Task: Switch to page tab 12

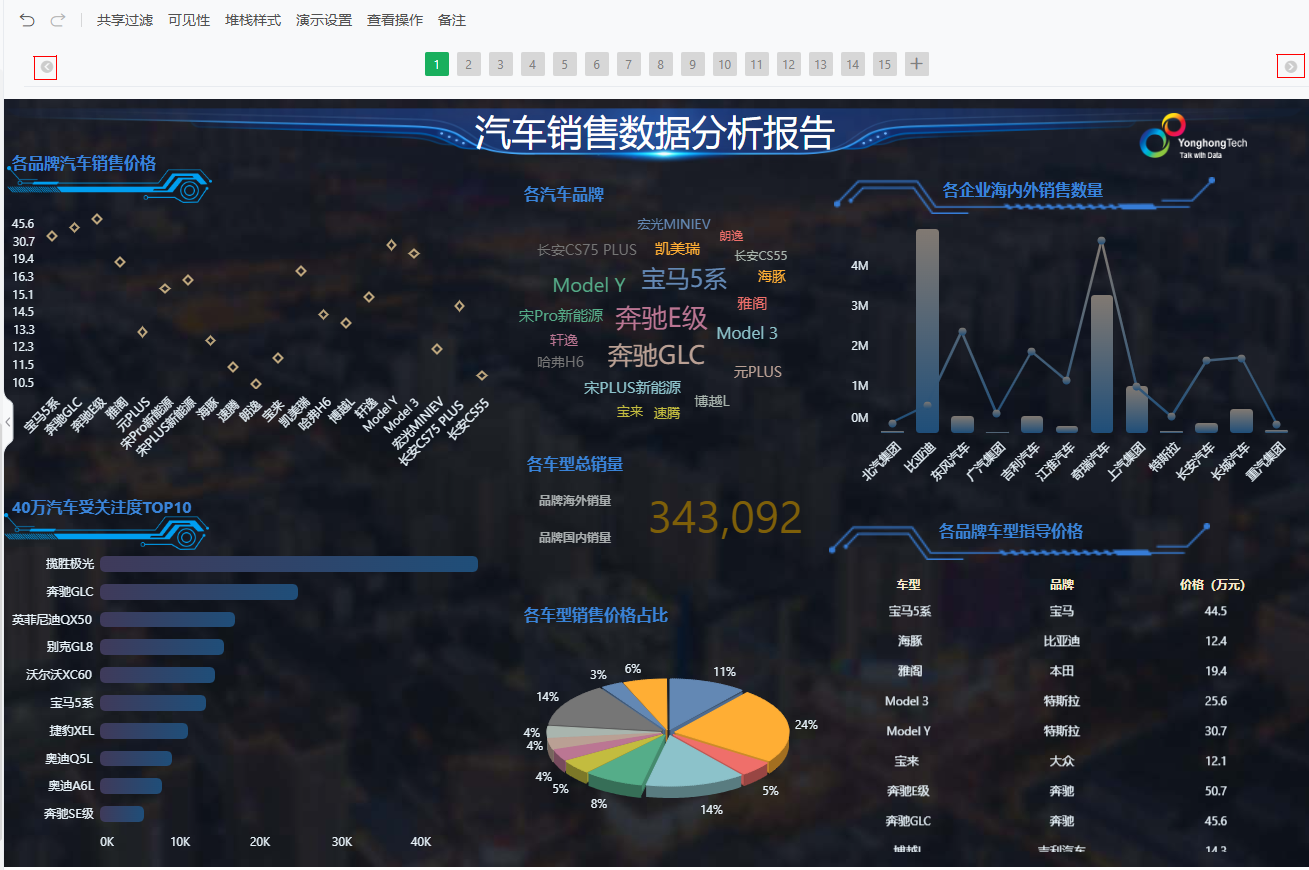Action: coord(789,65)
